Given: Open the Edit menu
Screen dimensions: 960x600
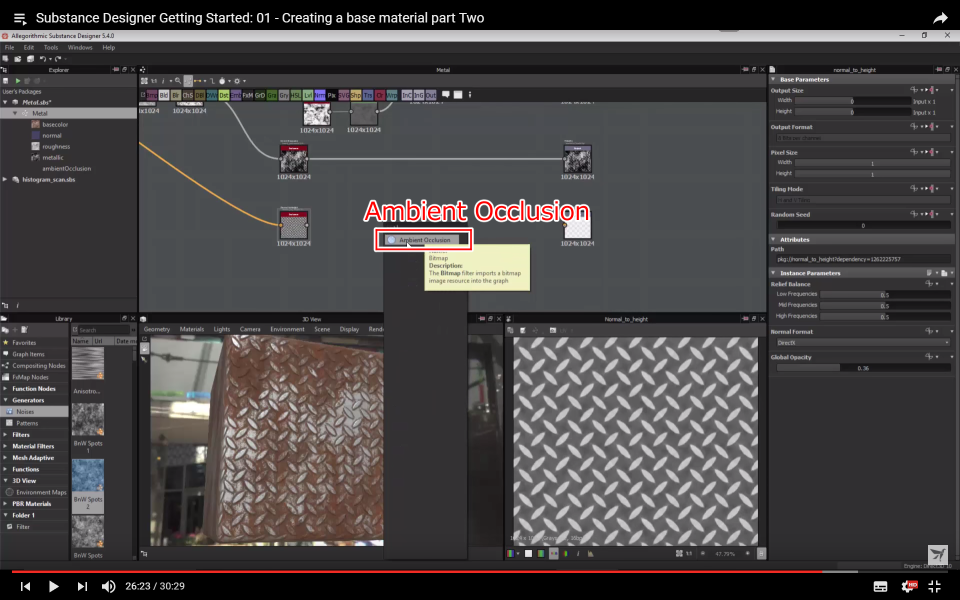Looking at the screenshot, I should click(29, 47).
